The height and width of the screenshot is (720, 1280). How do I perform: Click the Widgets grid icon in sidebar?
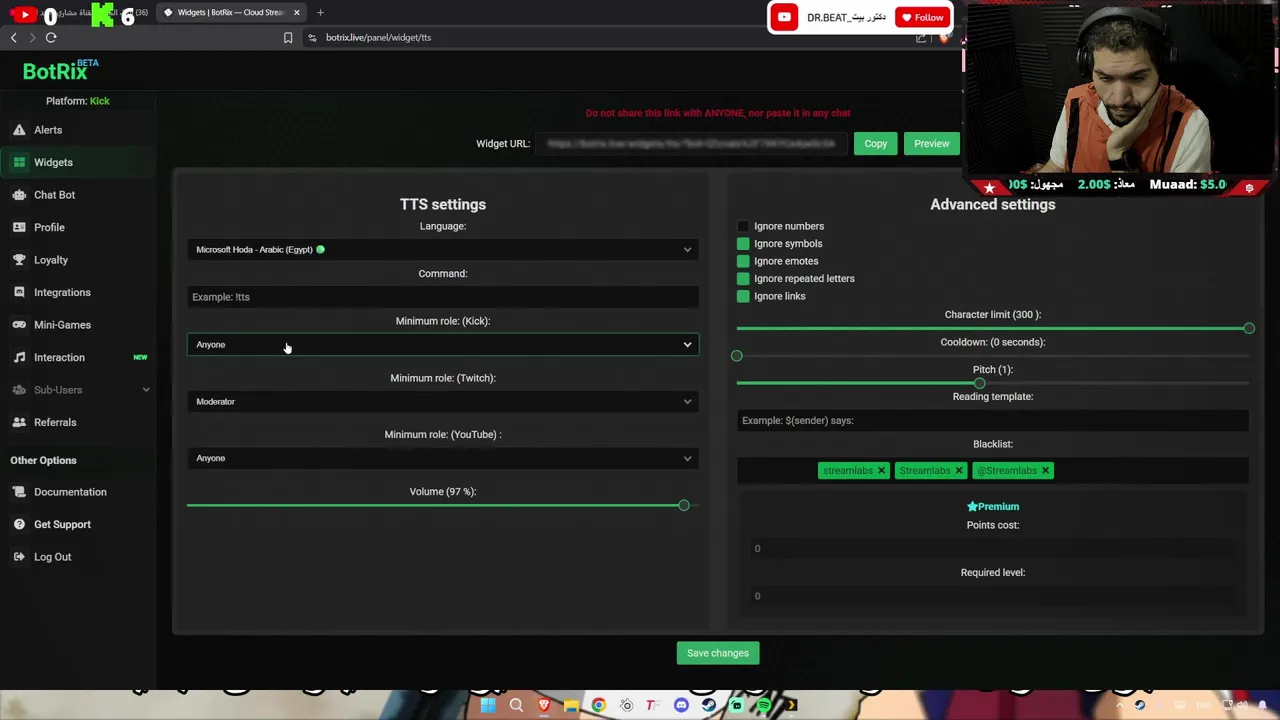[x=19, y=162]
